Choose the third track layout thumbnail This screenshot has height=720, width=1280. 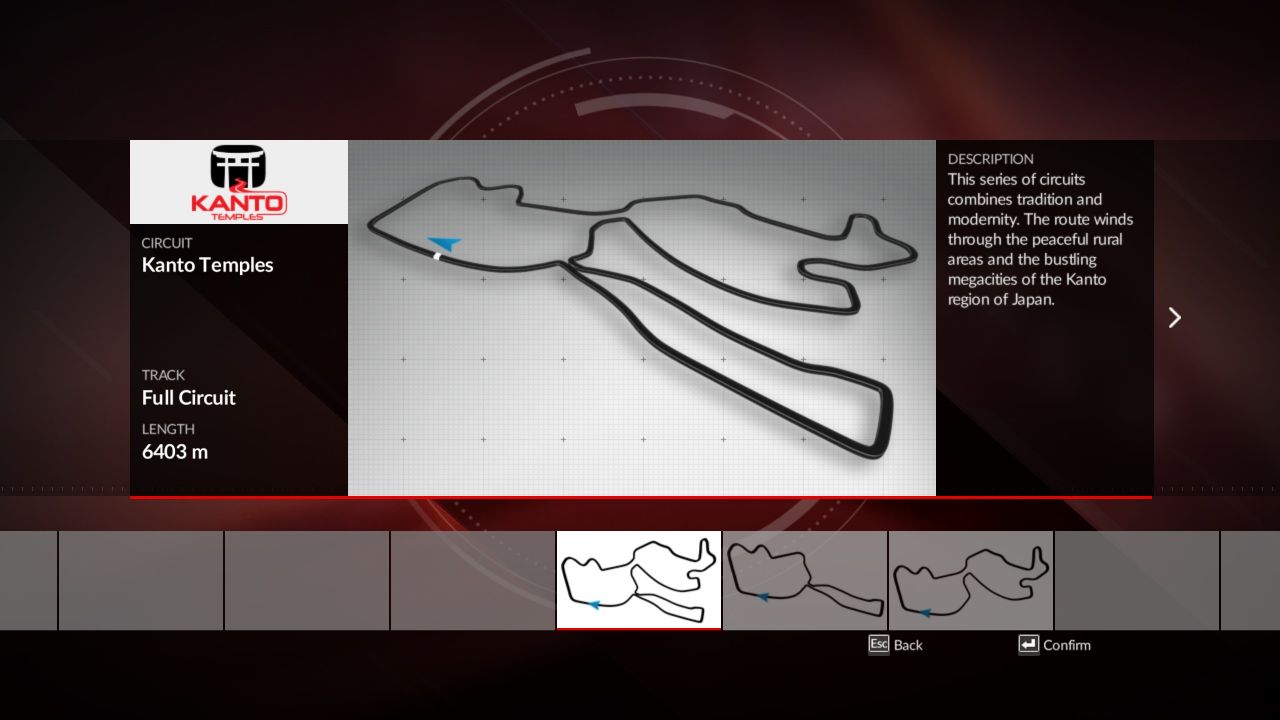971,580
